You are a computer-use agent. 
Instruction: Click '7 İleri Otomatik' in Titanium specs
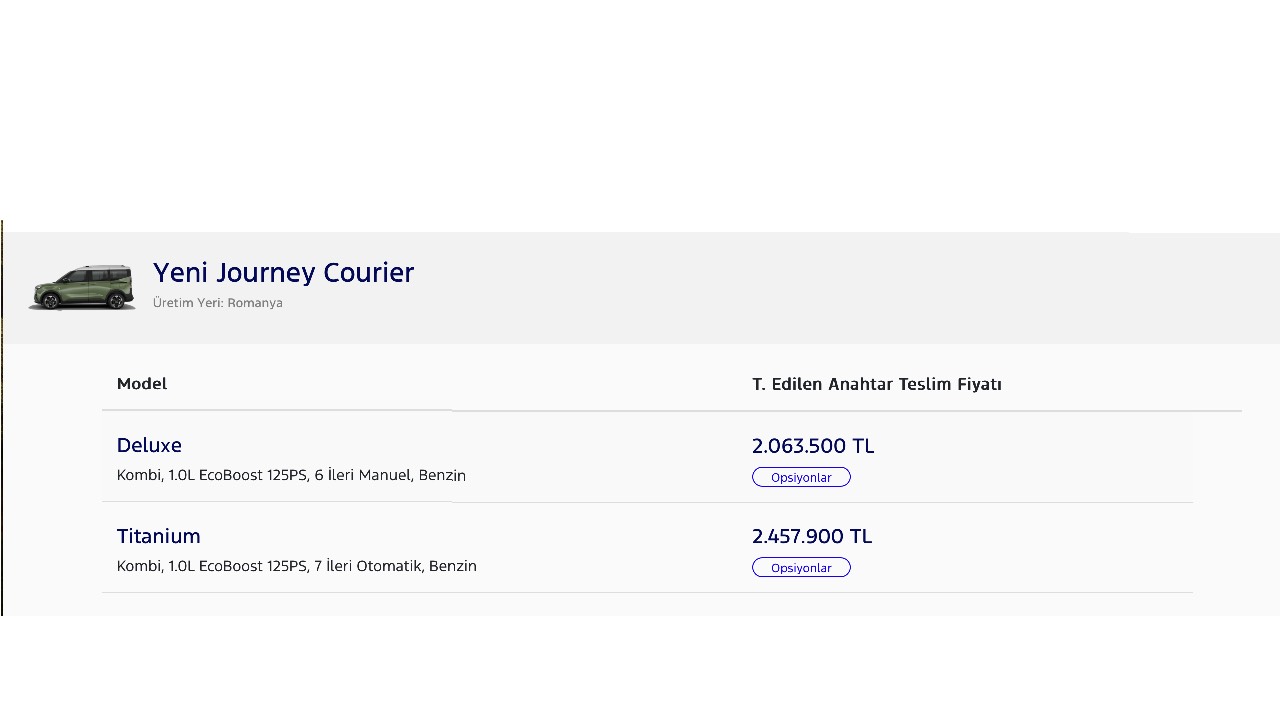coord(367,566)
